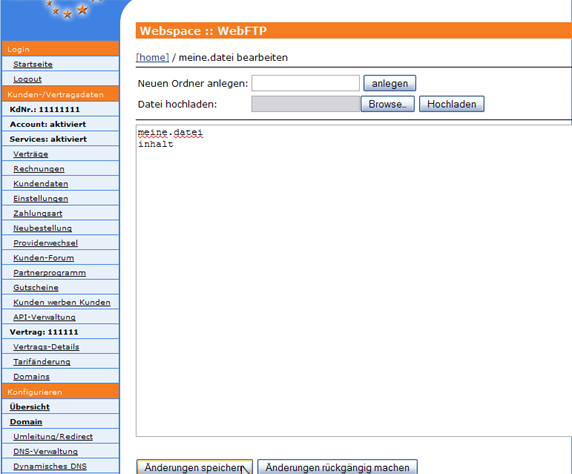Open the Verträge page
This screenshot has width=572, height=474.
point(31,154)
